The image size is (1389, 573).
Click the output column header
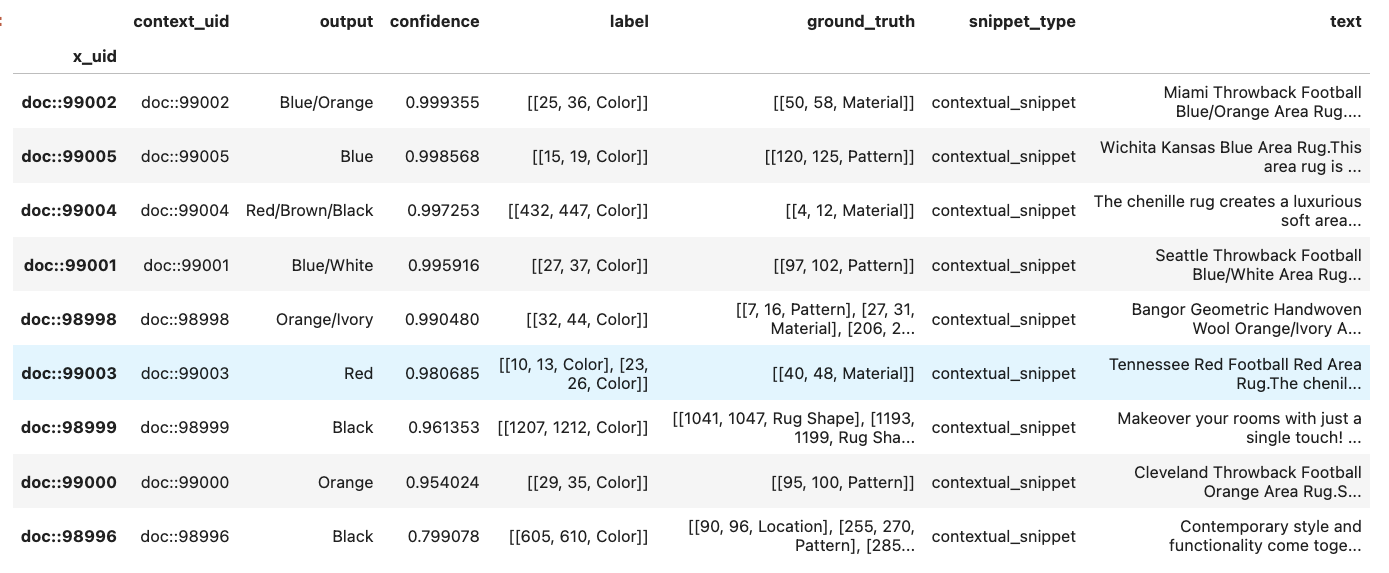345,21
